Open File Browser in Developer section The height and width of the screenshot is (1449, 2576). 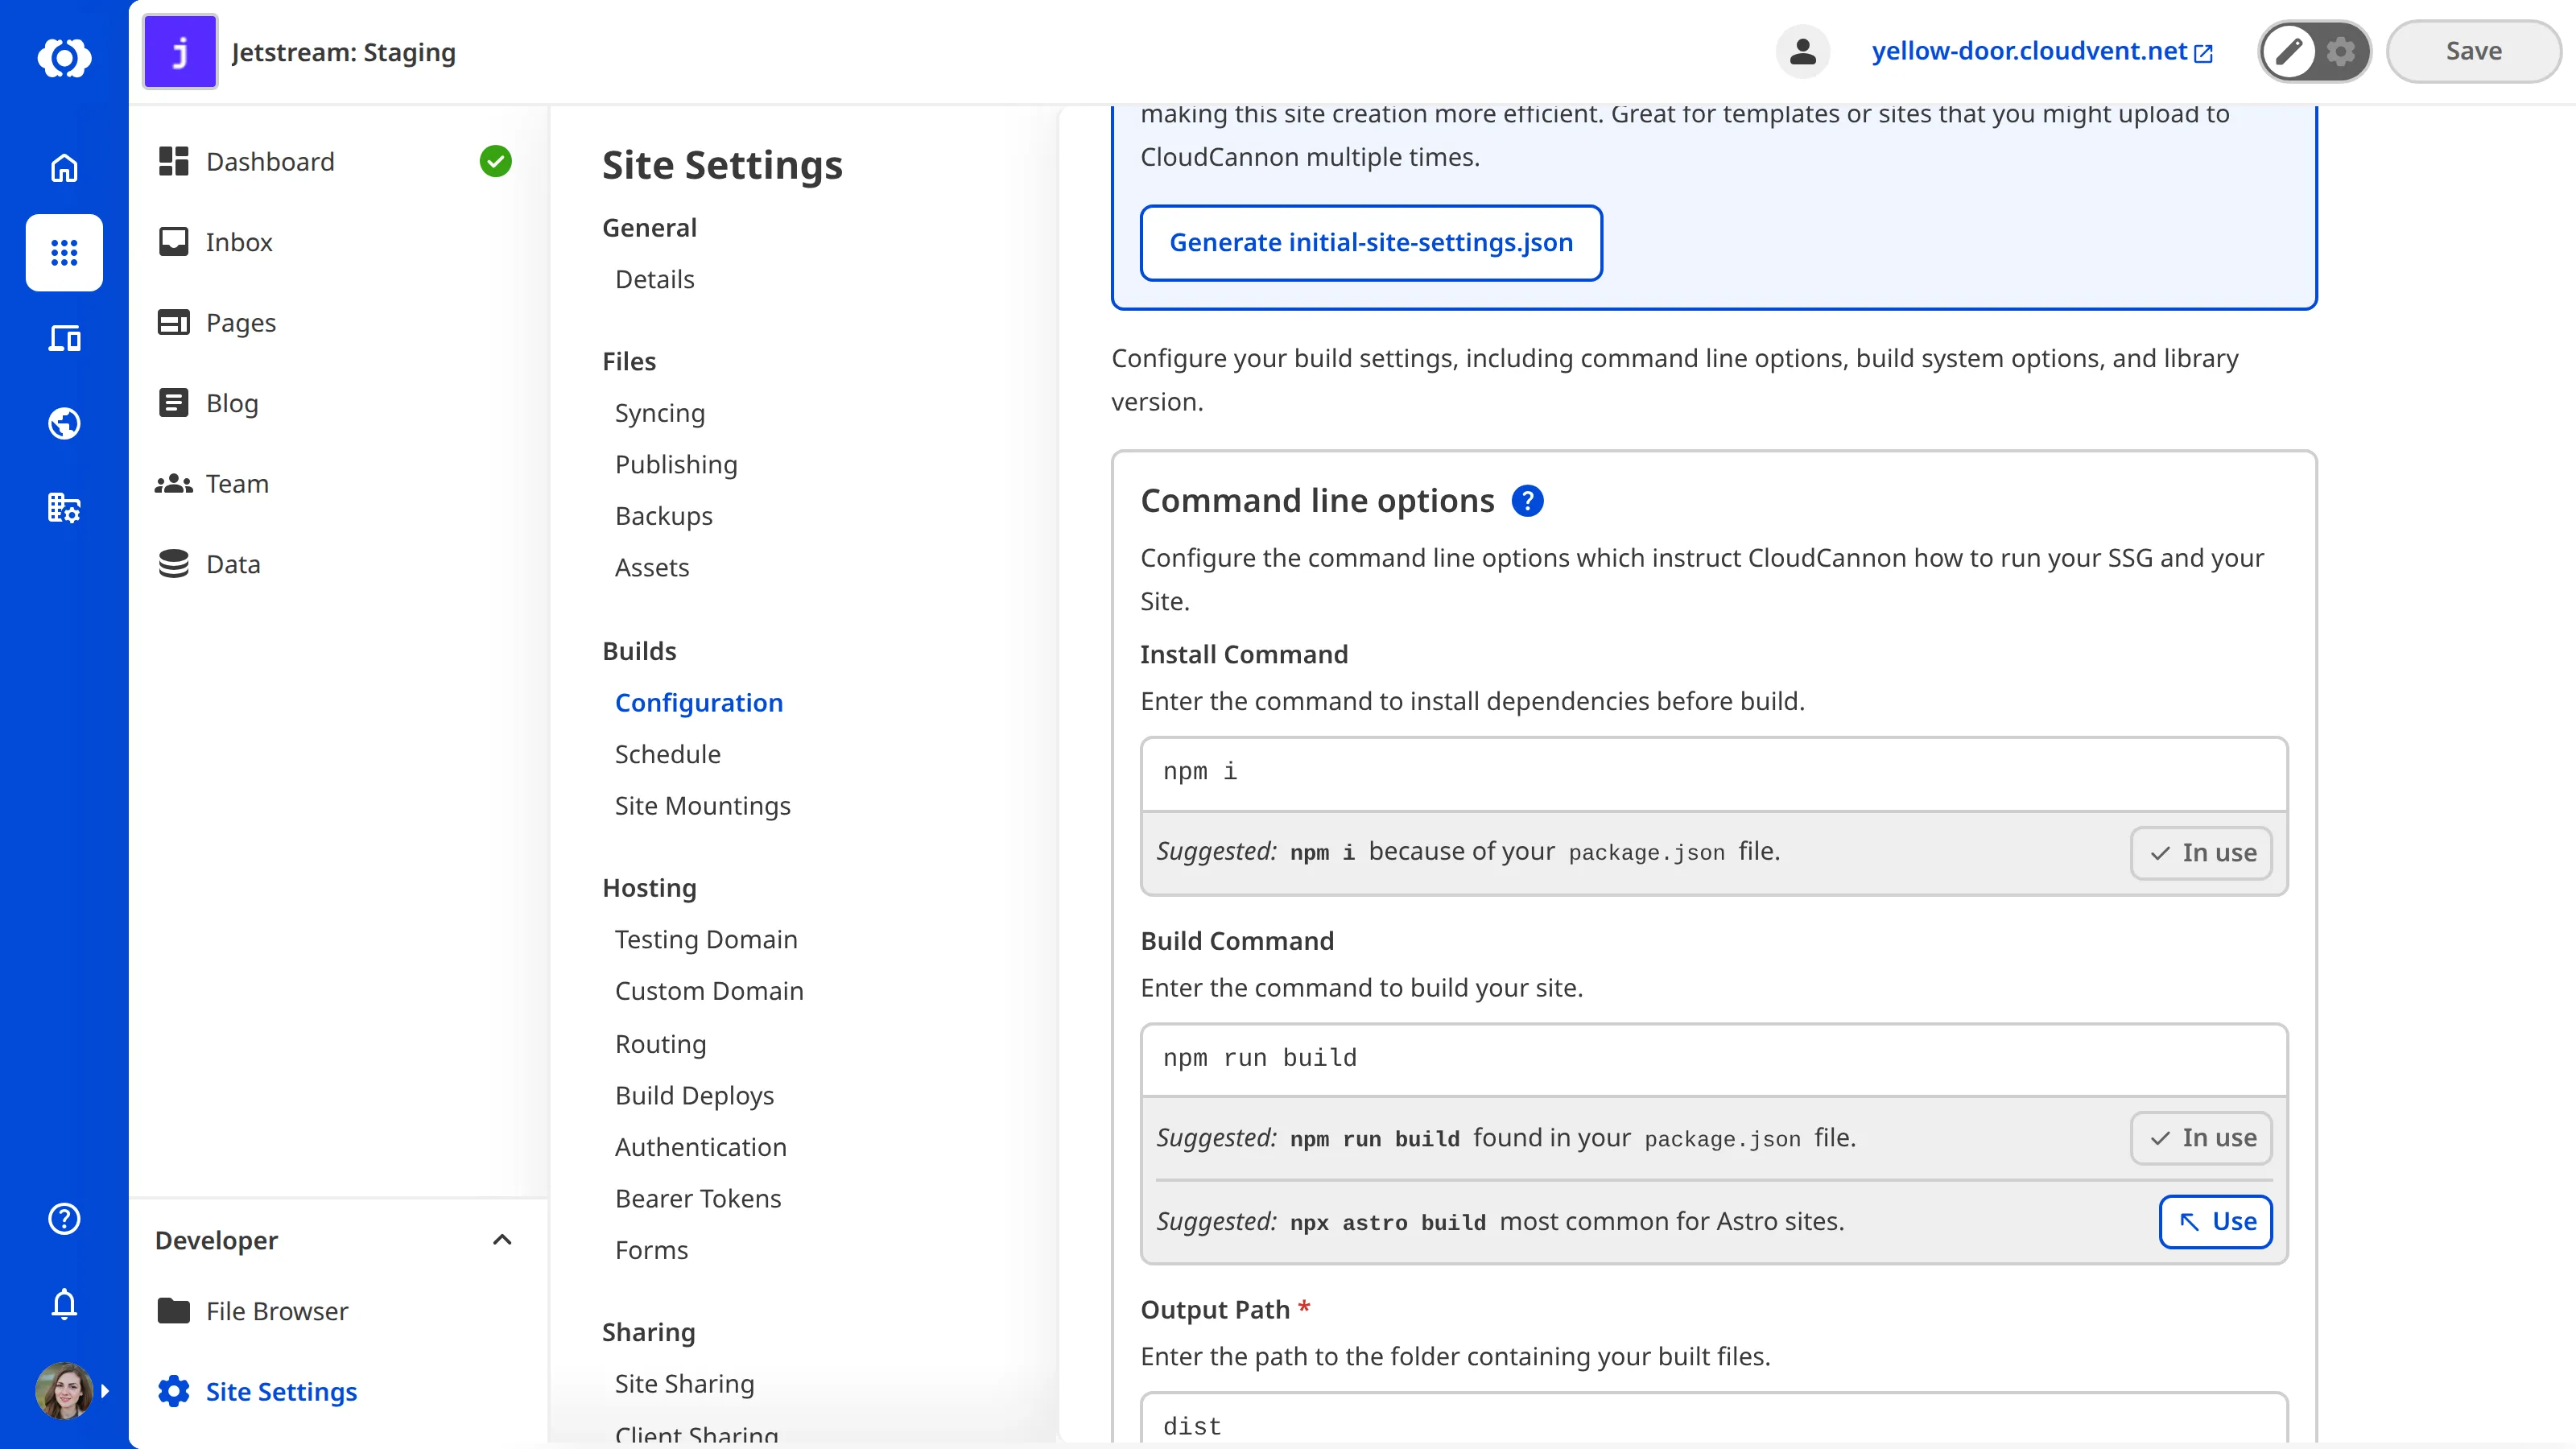(x=277, y=1311)
